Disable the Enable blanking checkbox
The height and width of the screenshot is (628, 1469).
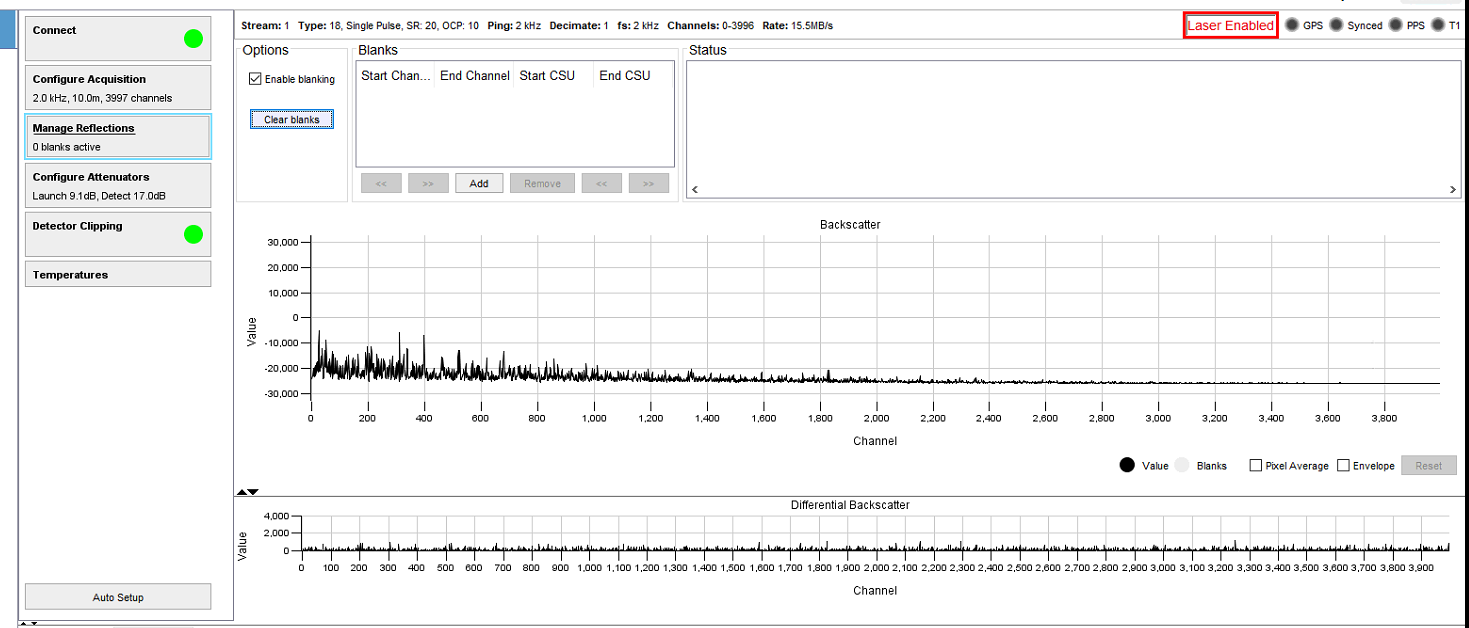click(256, 79)
